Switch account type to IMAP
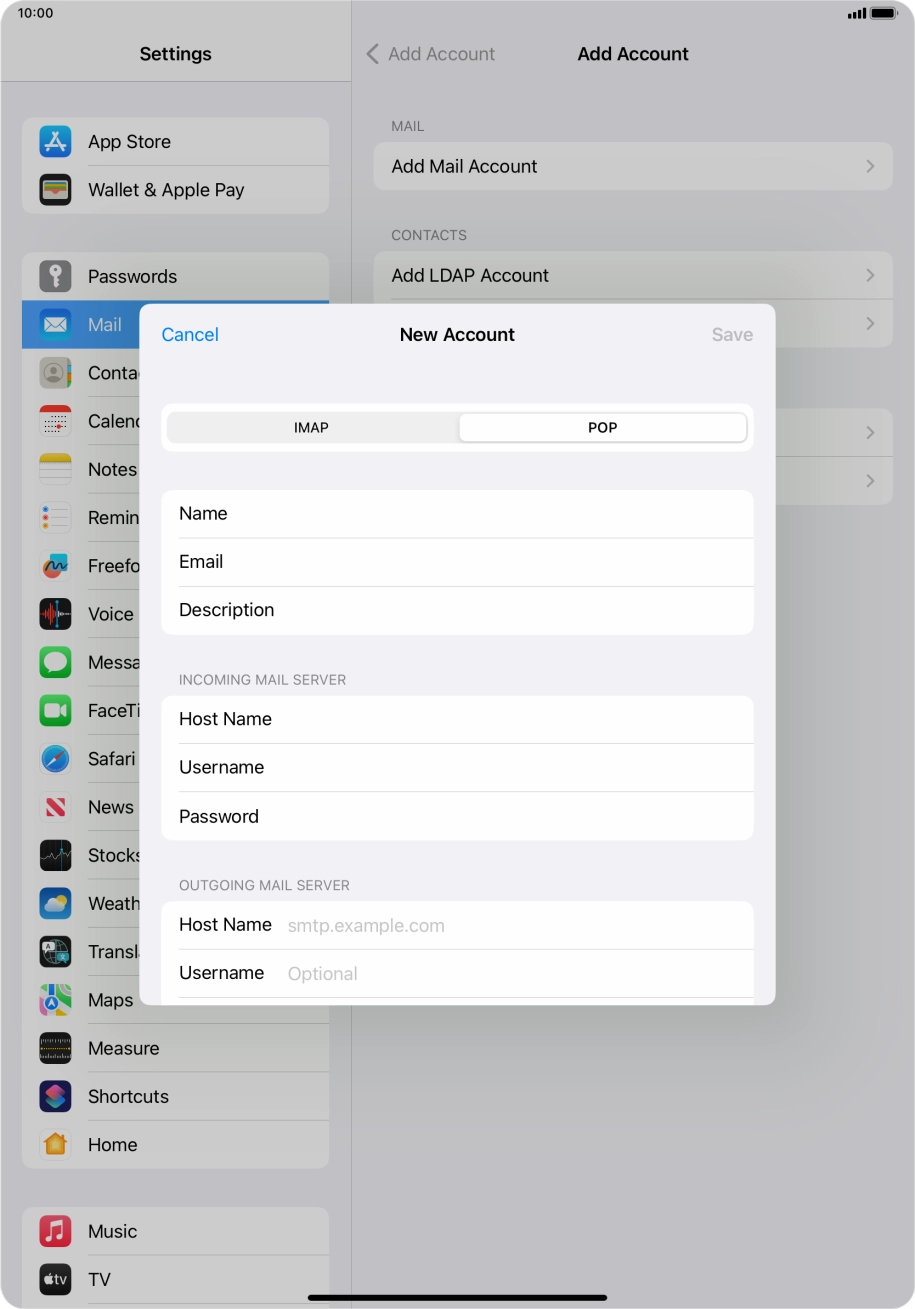 [x=311, y=427]
